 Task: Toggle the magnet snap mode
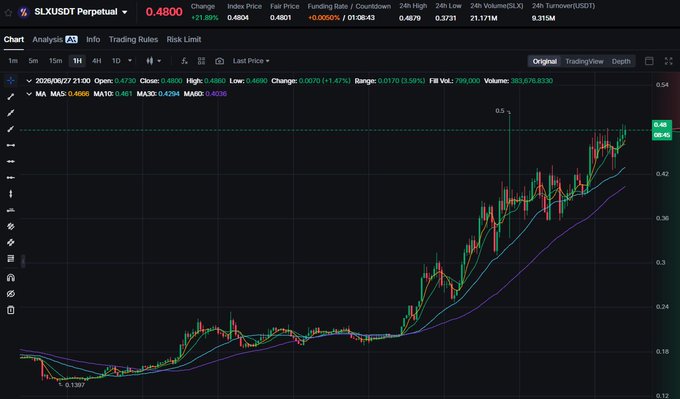tap(11, 278)
